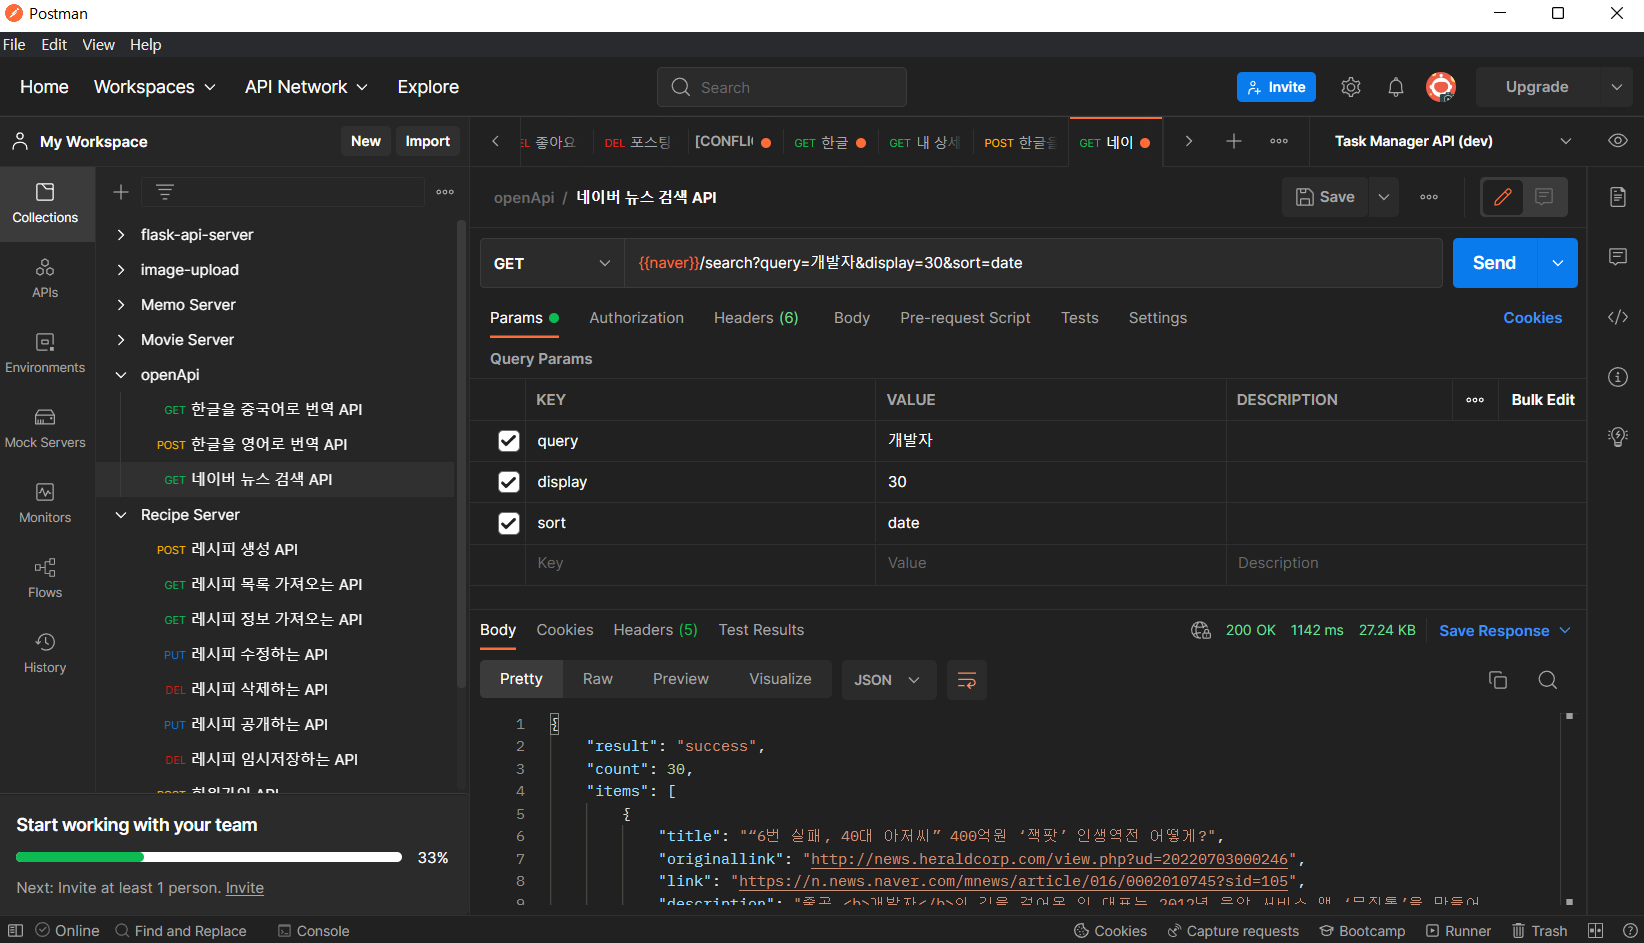The width and height of the screenshot is (1644, 943).
Task: Open tab bar three-dot options menu
Action: (x=1279, y=141)
